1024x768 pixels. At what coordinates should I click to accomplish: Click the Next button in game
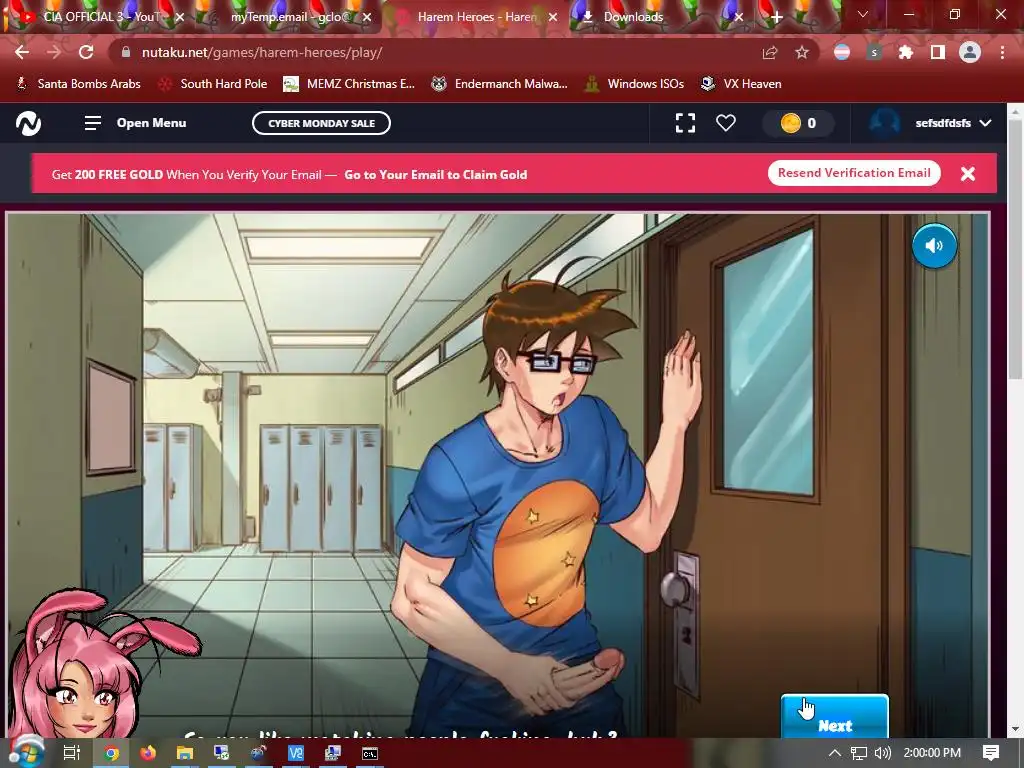pyautogui.click(x=835, y=717)
